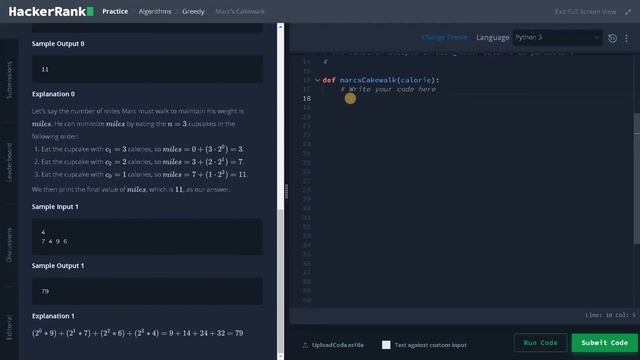640x360 pixels.
Task: Open the editor more options menu
Action: (x=627, y=38)
